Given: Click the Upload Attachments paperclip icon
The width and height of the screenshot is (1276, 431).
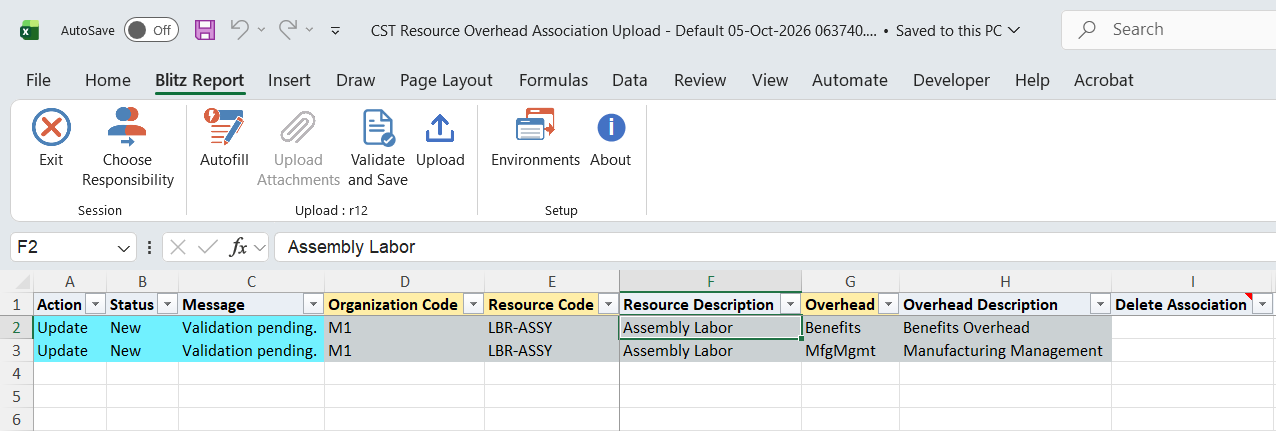Looking at the screenshot, I should pyautogui.click(x=298, y=129).
